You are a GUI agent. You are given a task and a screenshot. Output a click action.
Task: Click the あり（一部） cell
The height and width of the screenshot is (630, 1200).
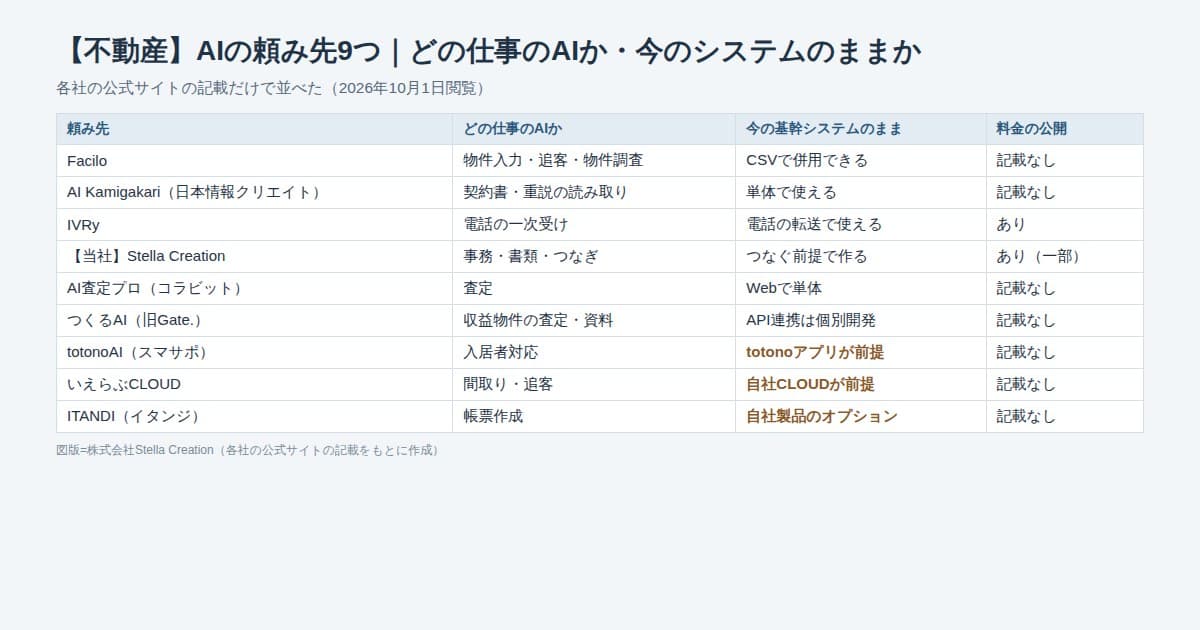click(1065, 257)
